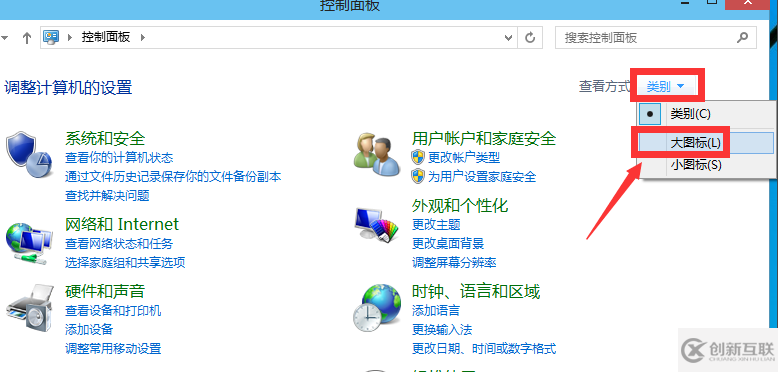Open Appearance and Personalization monitor icon
The height and width of the screenshot is (372, 778).
377,224
